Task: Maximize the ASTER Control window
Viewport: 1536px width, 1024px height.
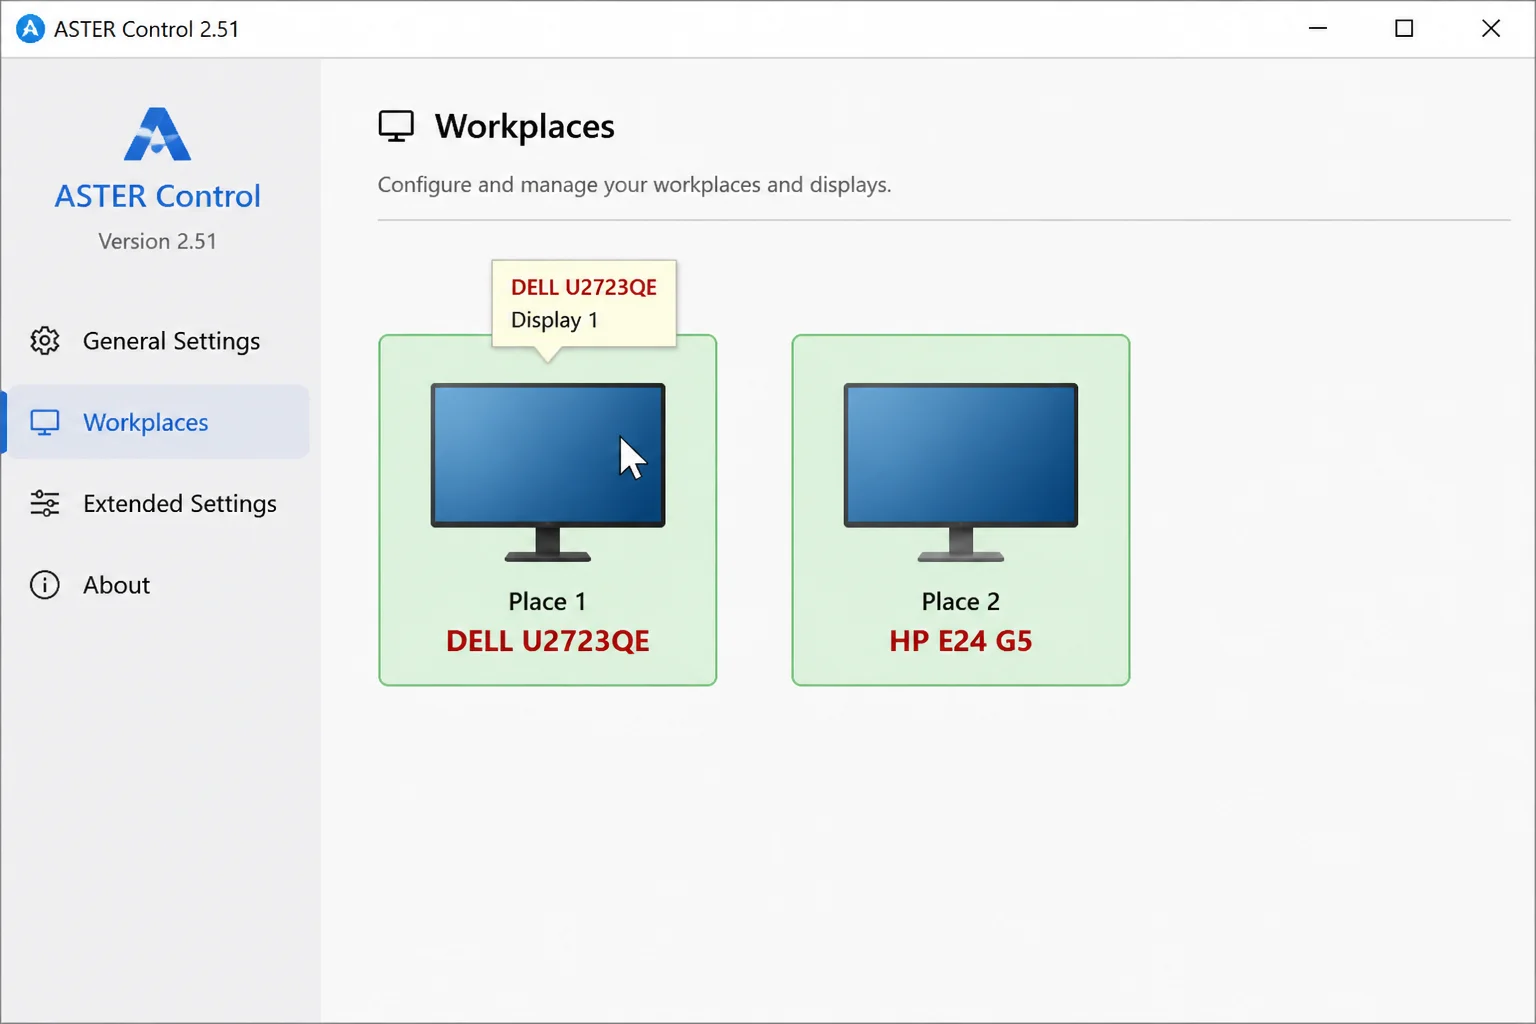Action: point(1404,29)
